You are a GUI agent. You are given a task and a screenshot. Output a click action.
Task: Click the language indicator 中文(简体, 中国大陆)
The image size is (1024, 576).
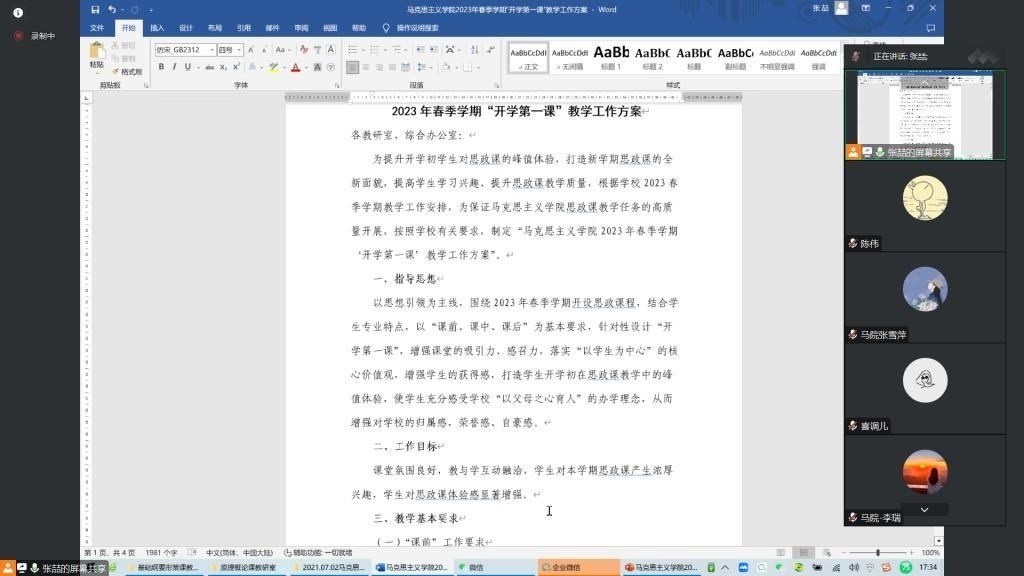(239, 552)
